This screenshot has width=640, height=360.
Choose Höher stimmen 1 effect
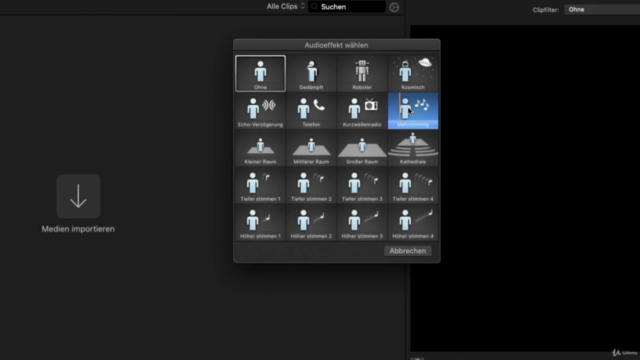pyautogui.click(x=260, y=222)
